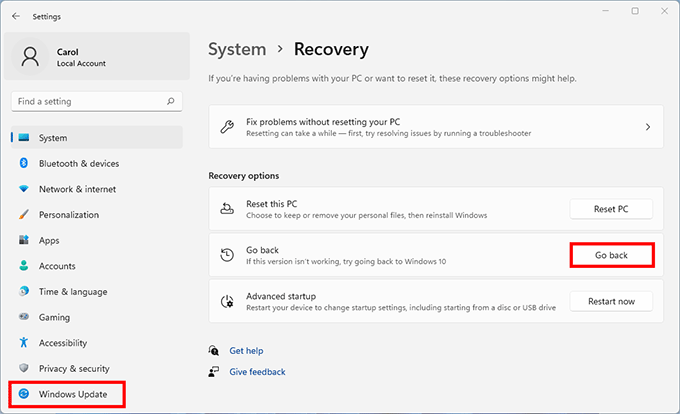The image size is (680, 414).
Task: Click the Give feedback person icon
Action: click(x=213, y=372)
